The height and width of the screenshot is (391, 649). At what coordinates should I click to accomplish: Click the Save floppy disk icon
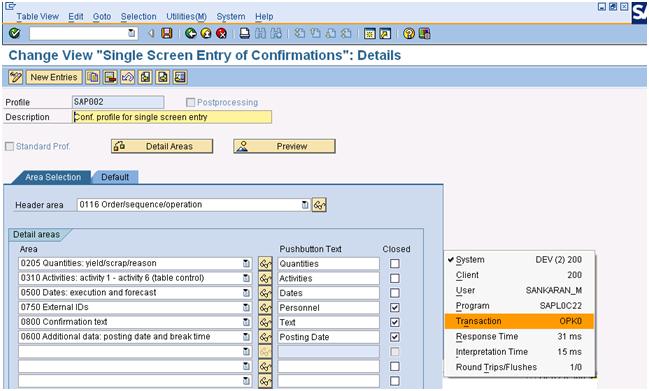[166, 33]
